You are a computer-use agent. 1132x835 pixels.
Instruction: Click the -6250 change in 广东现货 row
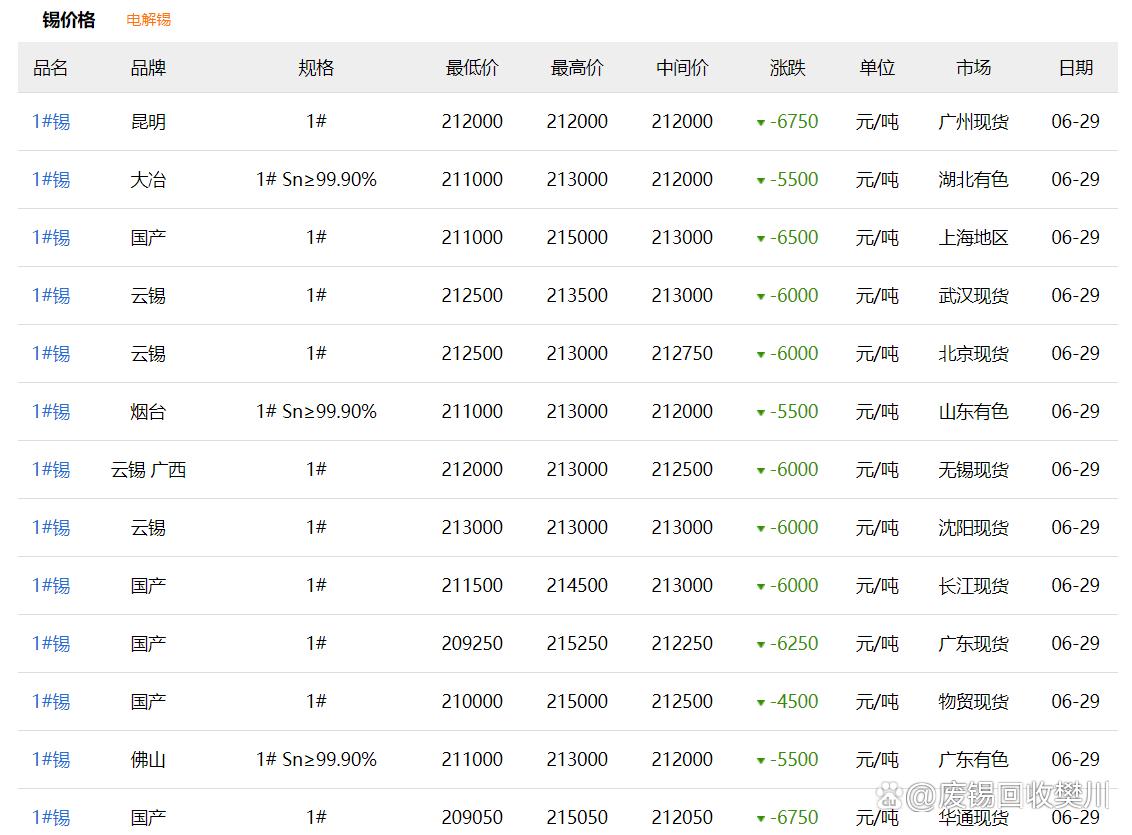pyautogui.click(x=793, y=643)
